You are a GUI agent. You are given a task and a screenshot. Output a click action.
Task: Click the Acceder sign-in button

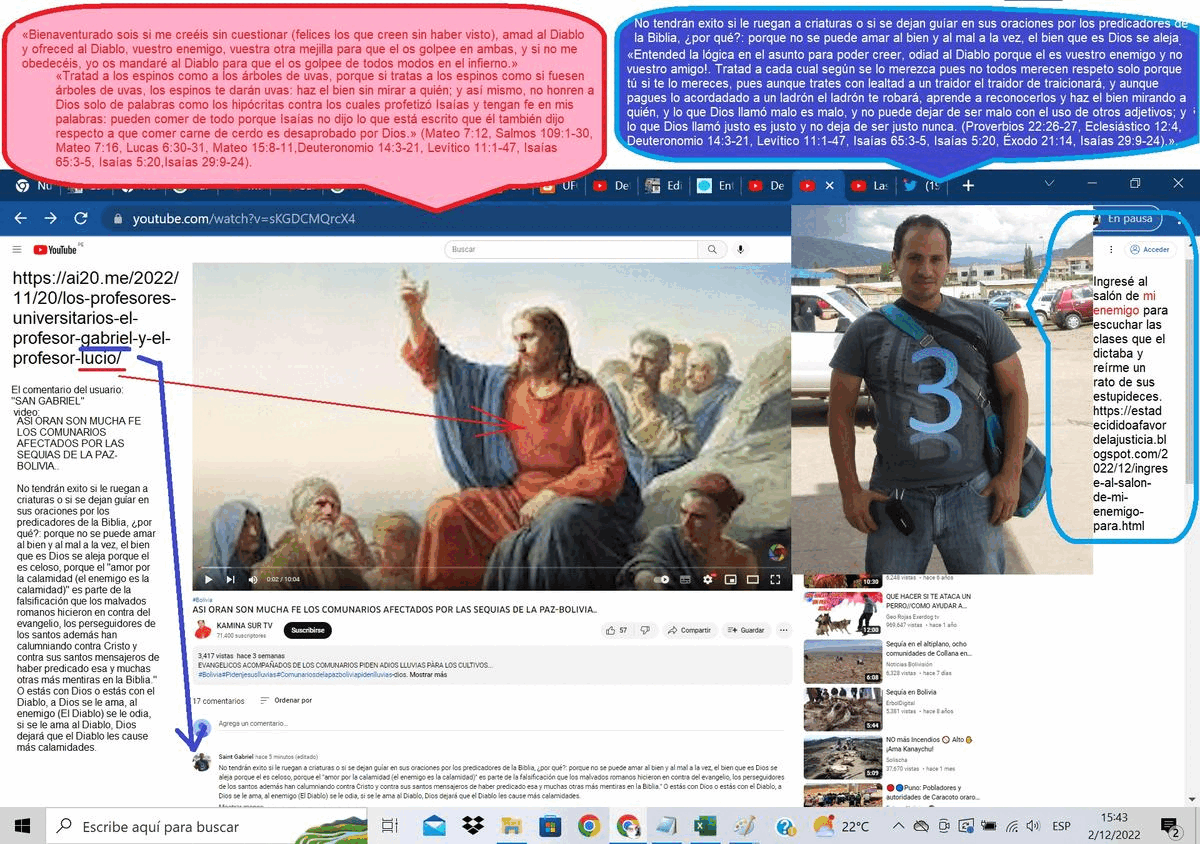(1150, 250)
